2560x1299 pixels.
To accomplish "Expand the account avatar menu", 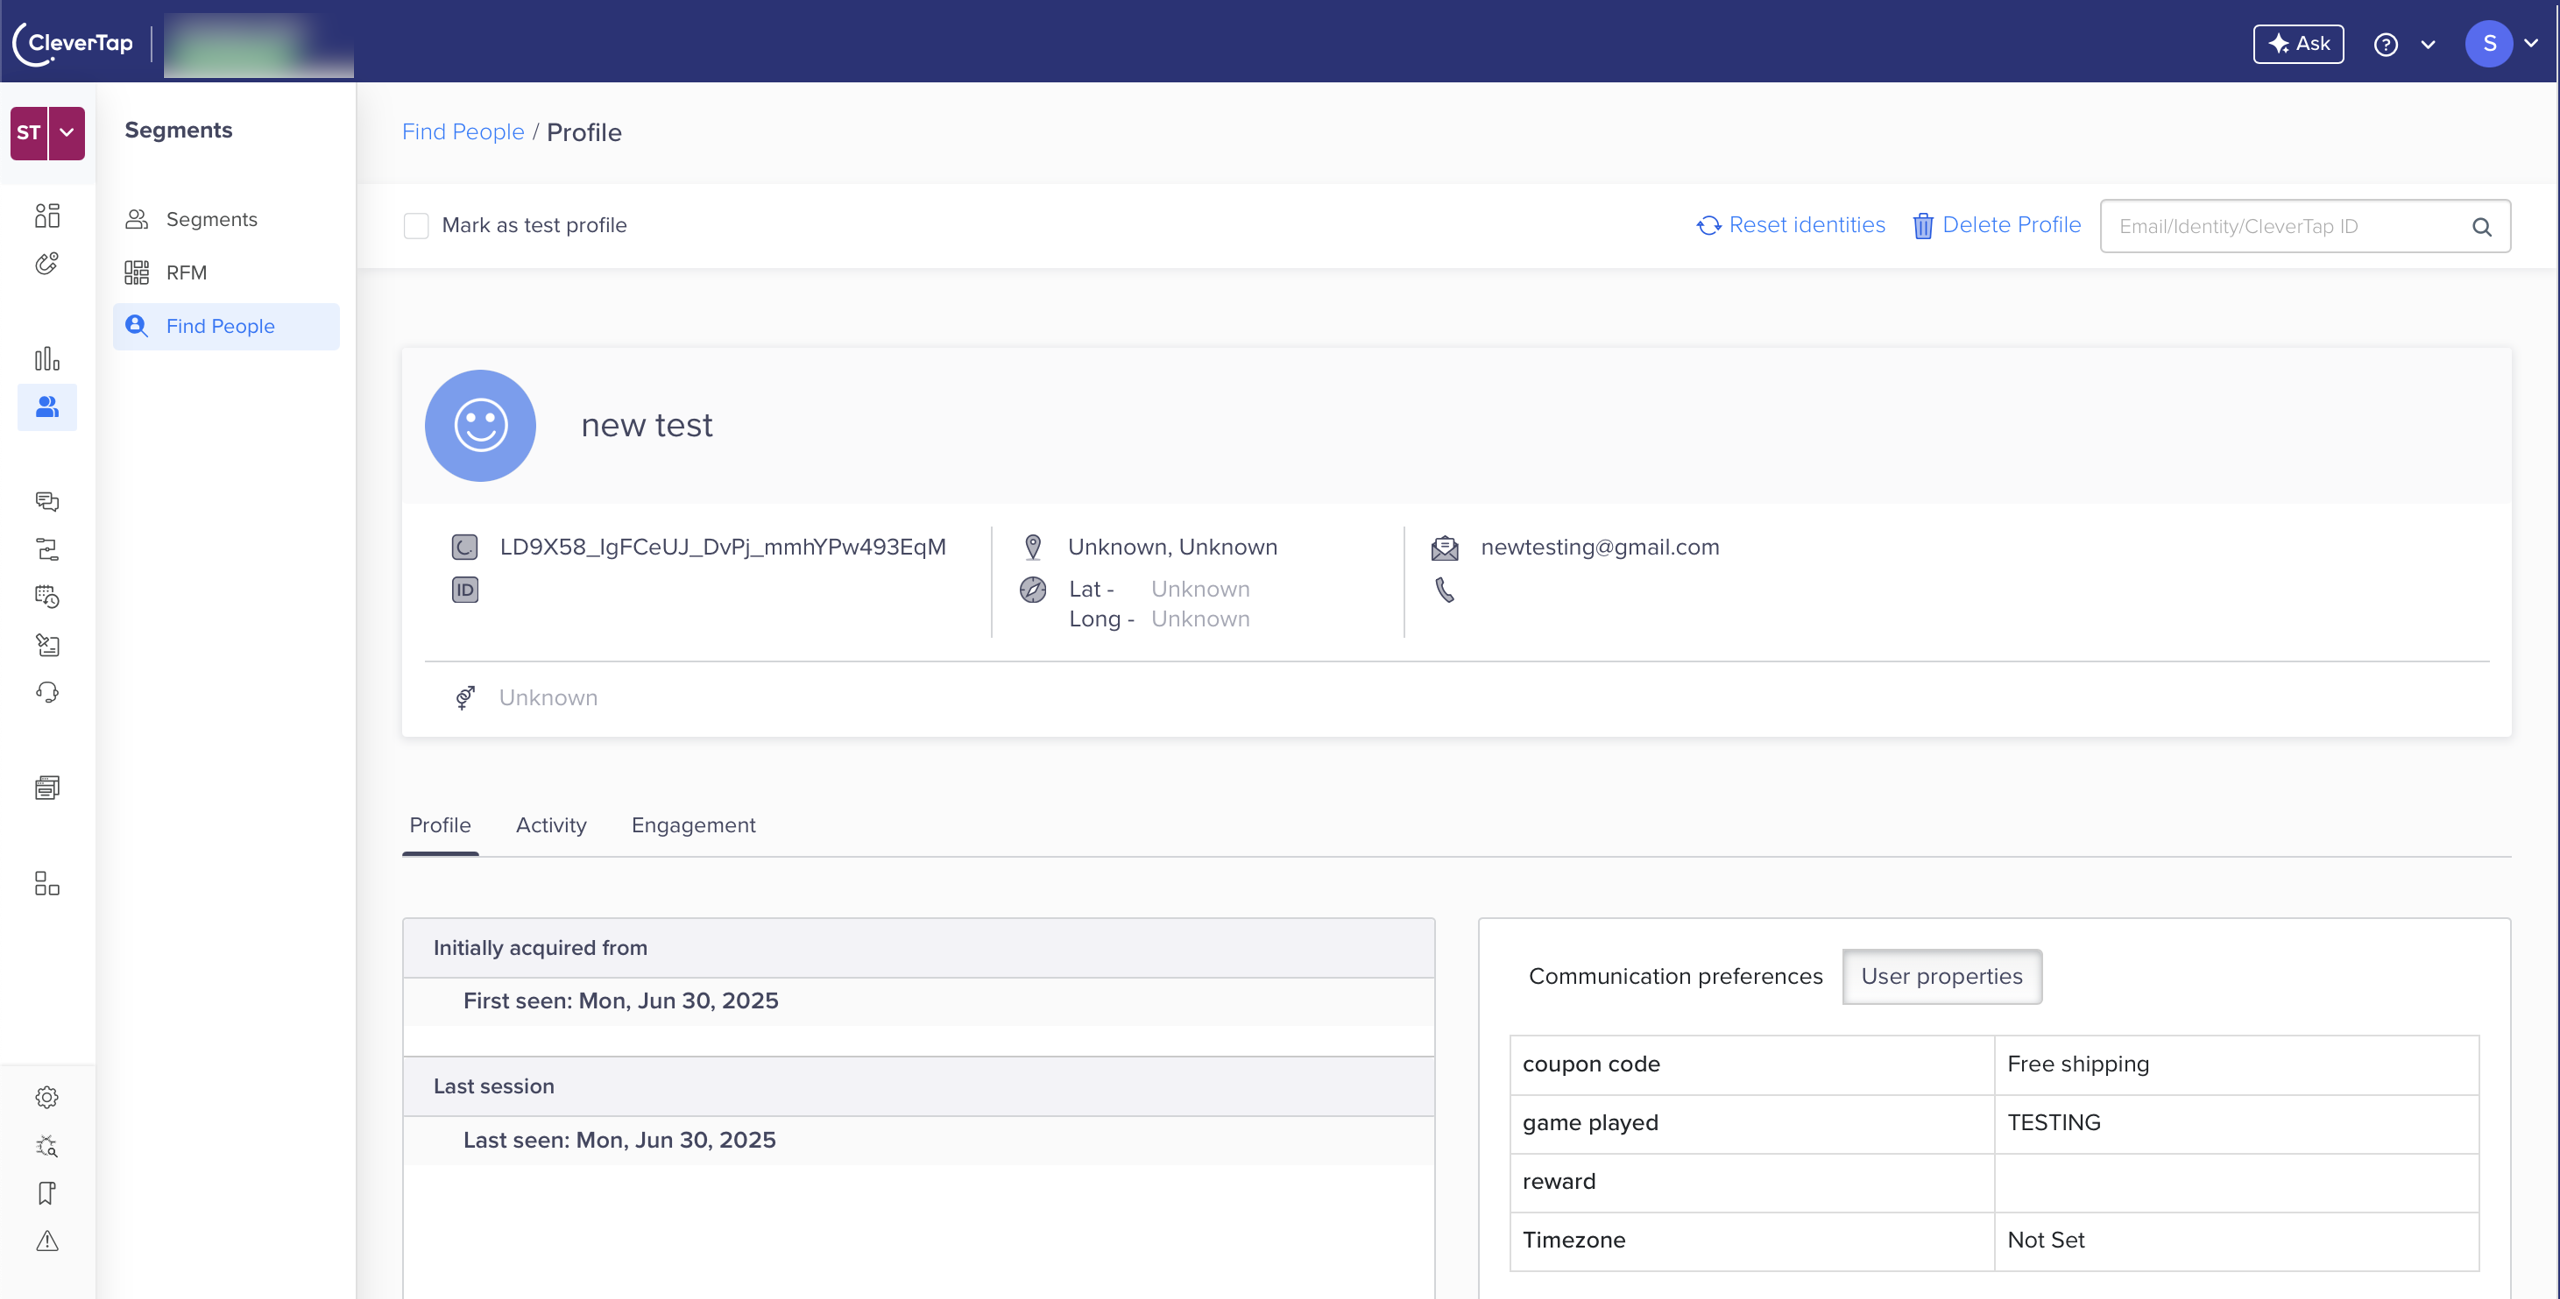I will 2532,43.
